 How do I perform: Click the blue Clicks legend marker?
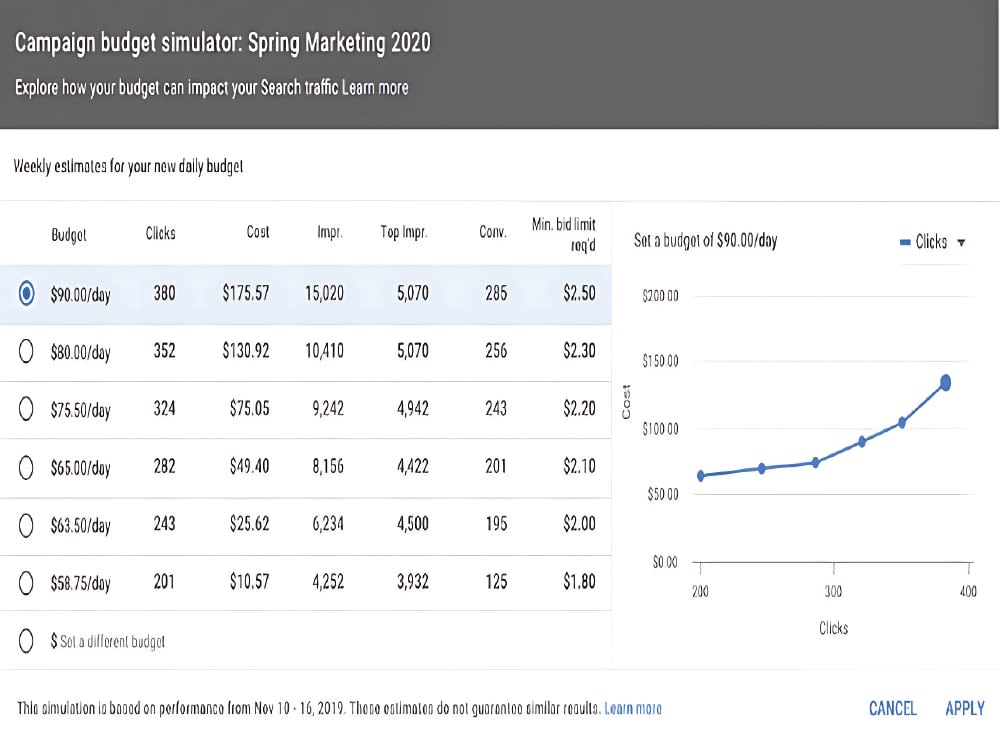coord(905,242)
